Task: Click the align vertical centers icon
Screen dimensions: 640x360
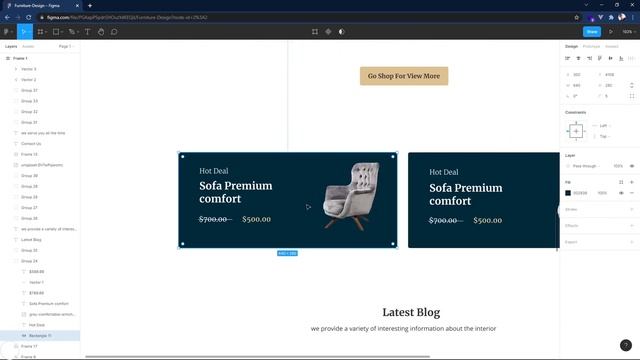Action: pos(611,58)
